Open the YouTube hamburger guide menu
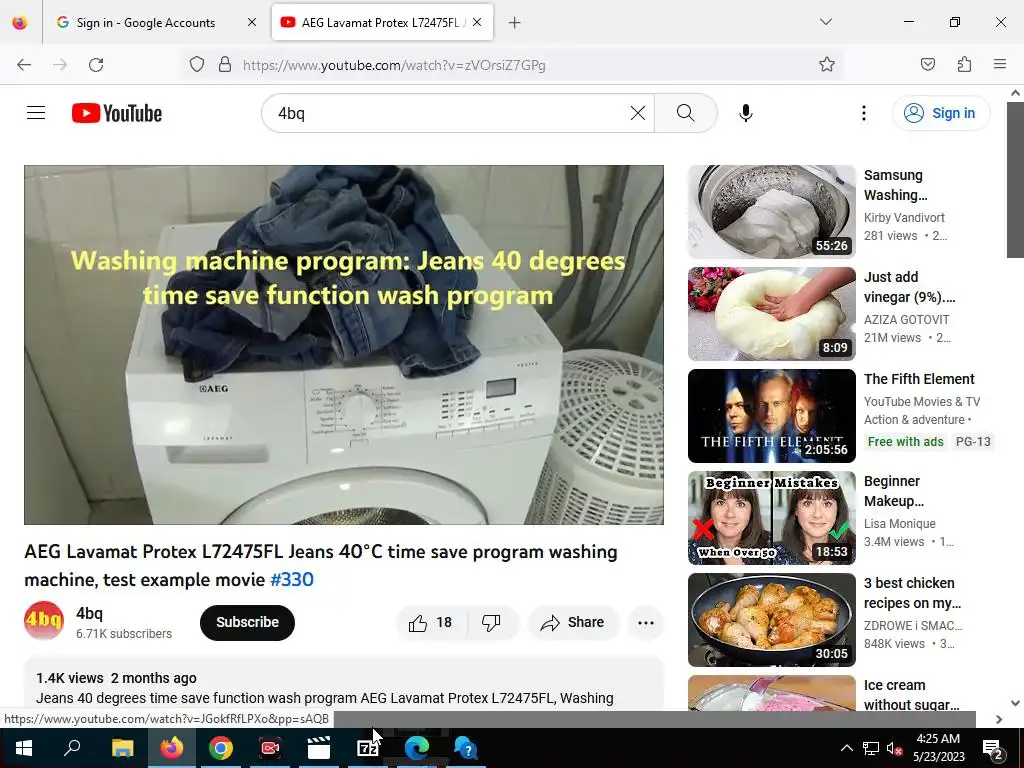Image resolution: width=1024 pixels, height=768 pixels. (x=36, y=113)
